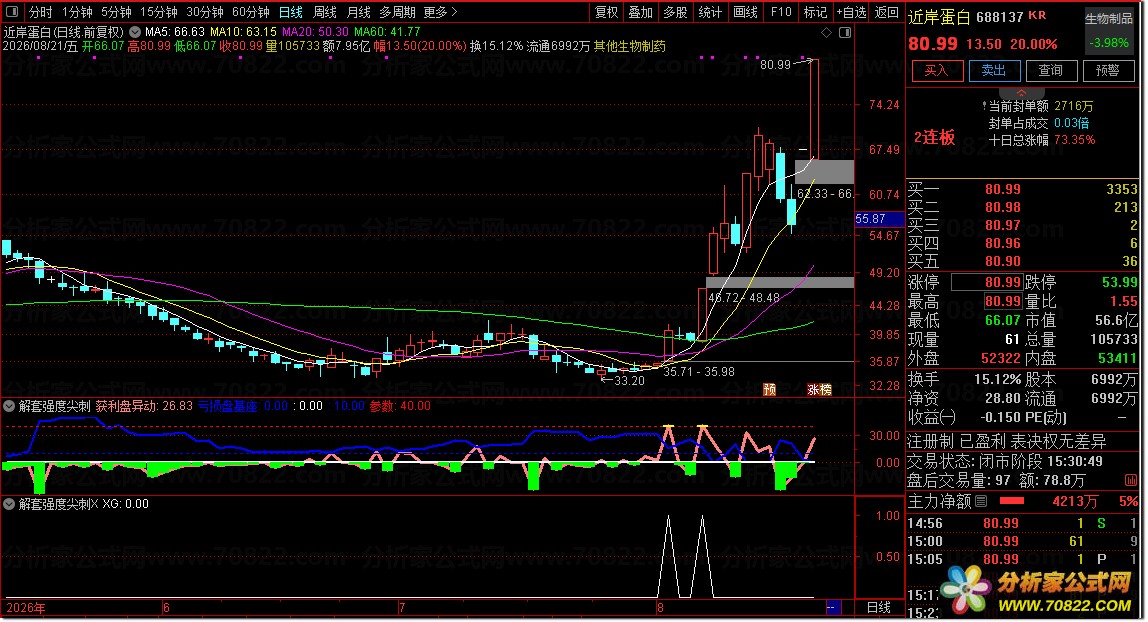1148x622 pixels.
Task: Click the 其他生物制药 industry link
Action: click(x=630, y=46)
